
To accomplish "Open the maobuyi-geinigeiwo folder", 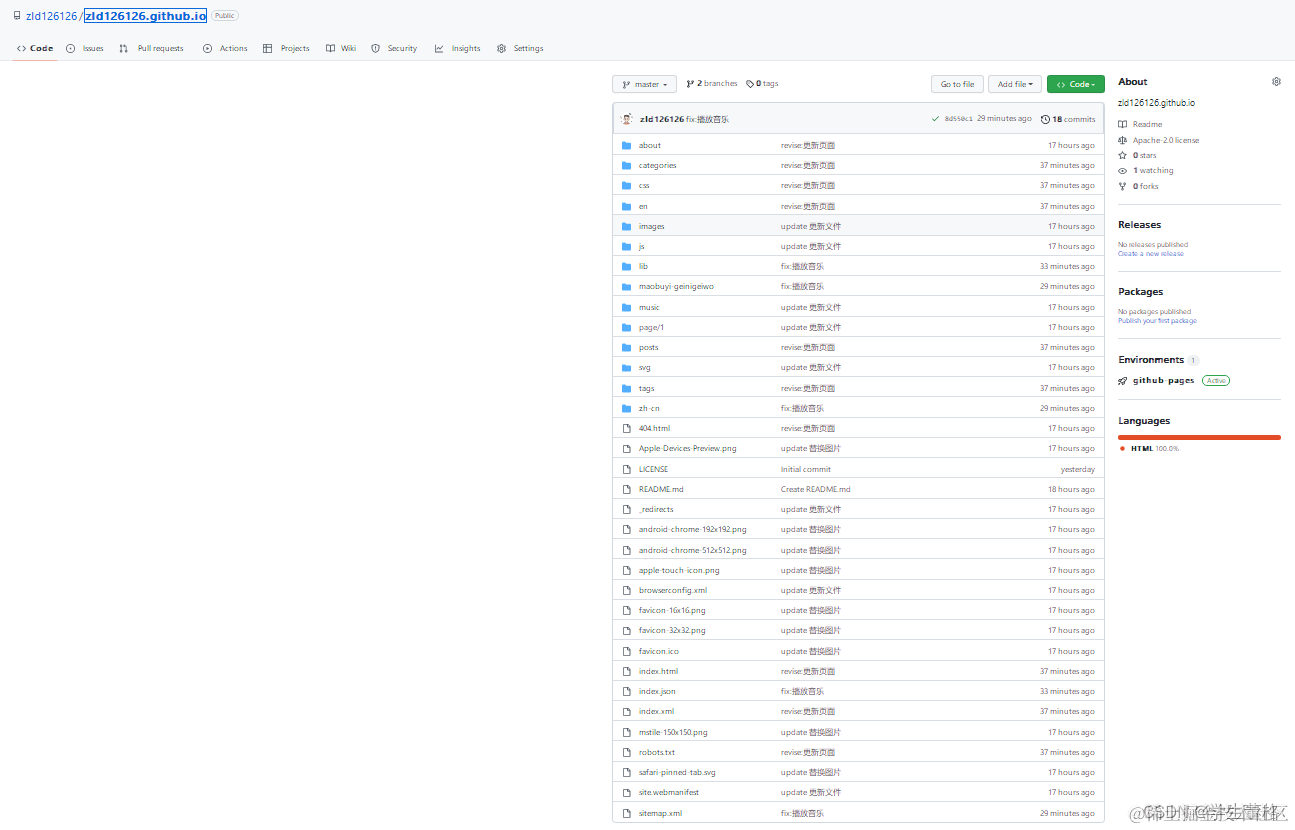I will pyautogui.click(x=676, y=287).
